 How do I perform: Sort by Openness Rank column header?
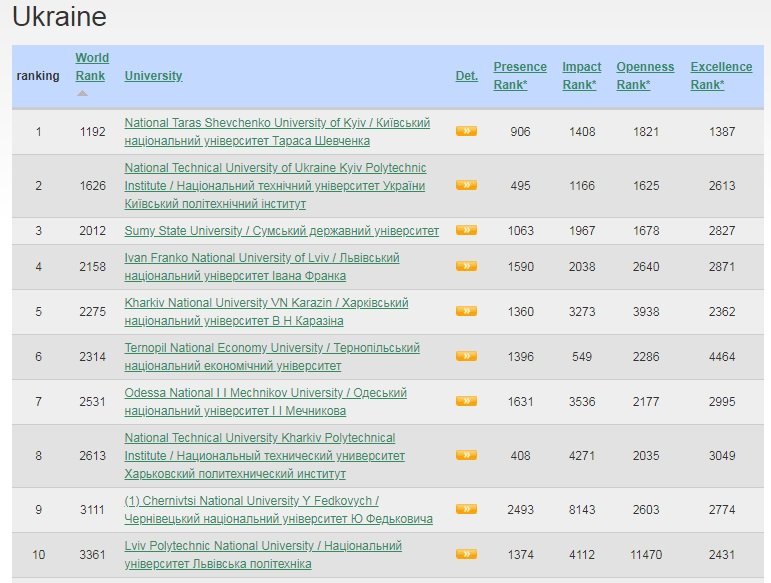[645, 76]
